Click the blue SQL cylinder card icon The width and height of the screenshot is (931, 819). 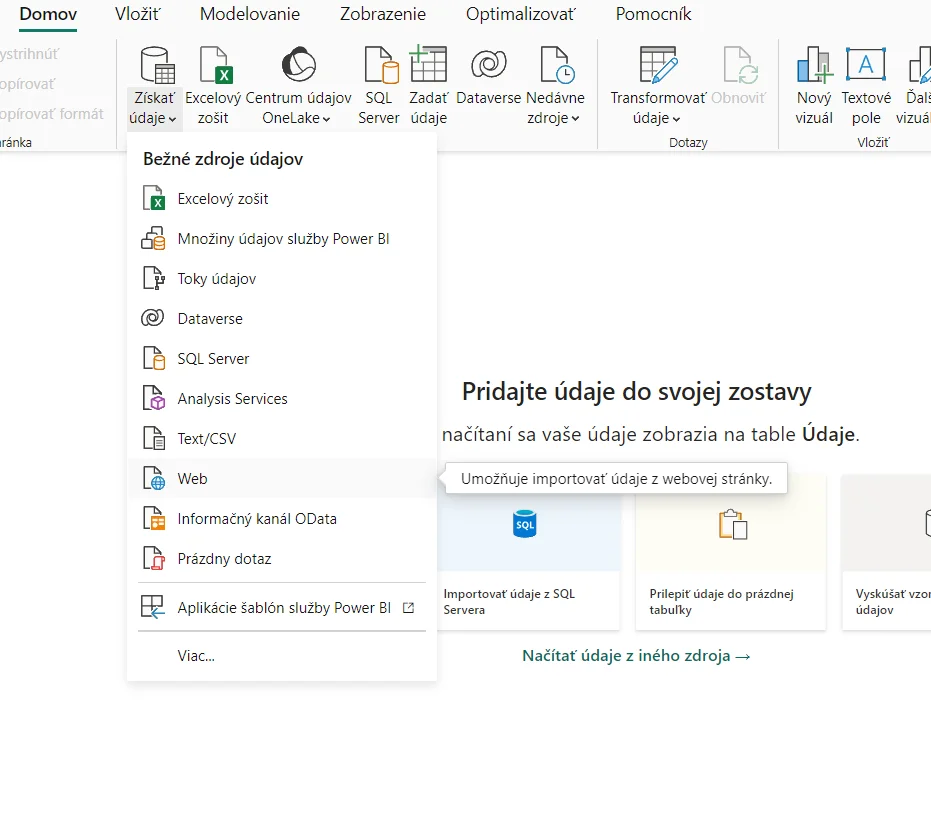click(x=524, y=524)
